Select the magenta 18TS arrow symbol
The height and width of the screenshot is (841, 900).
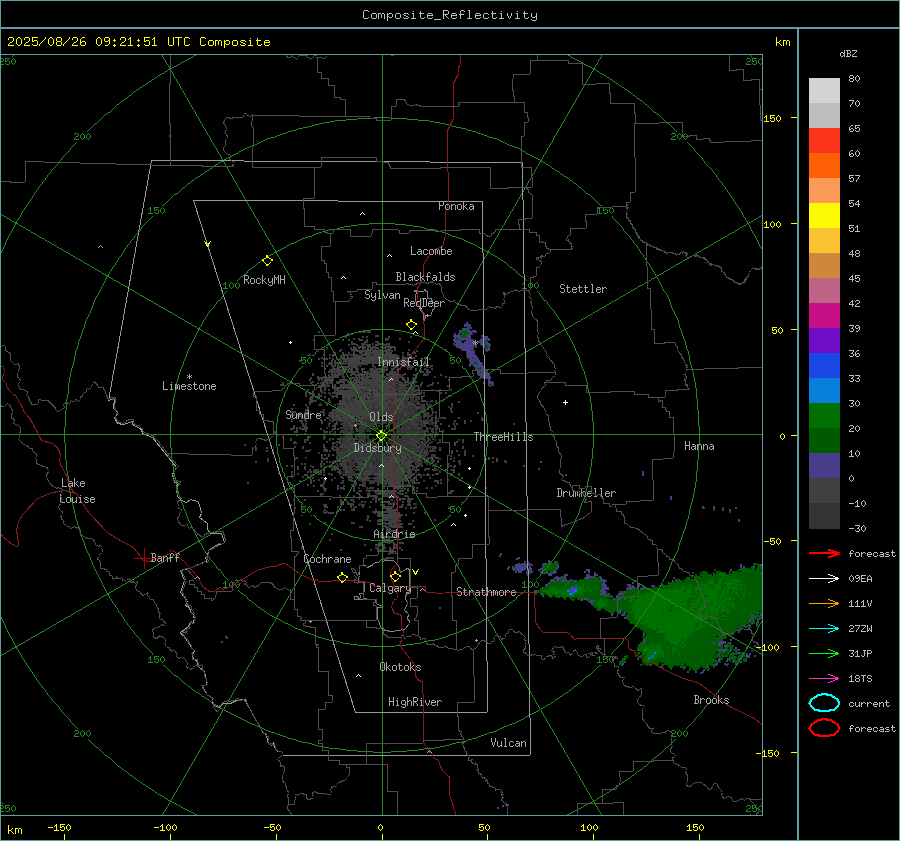[824, 679]
